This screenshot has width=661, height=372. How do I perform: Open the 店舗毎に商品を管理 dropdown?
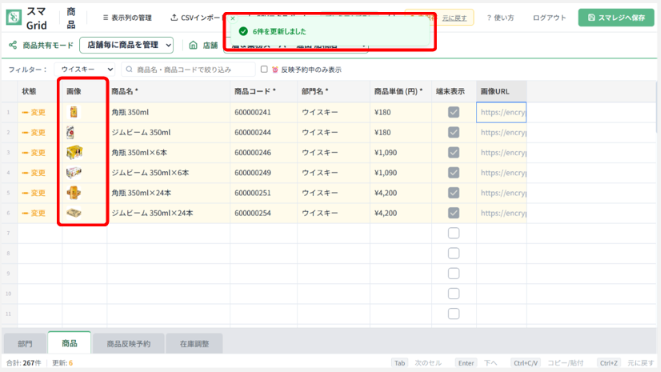point(126,45)
